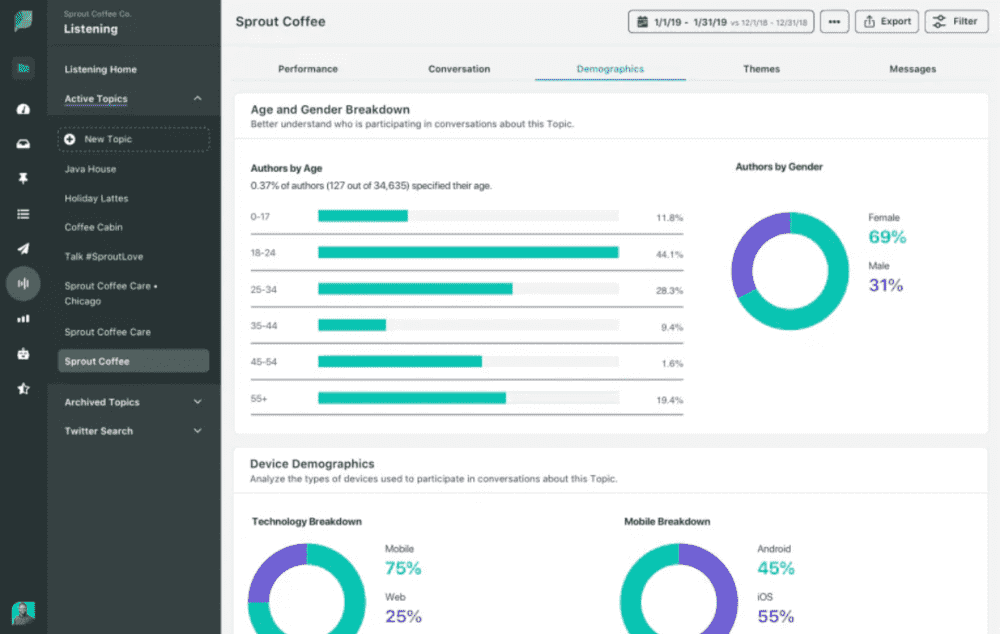The width and height of the screenshot is (1000, 634).
Task: Open the Holiday Lattes topic
Action: [96, 198]
